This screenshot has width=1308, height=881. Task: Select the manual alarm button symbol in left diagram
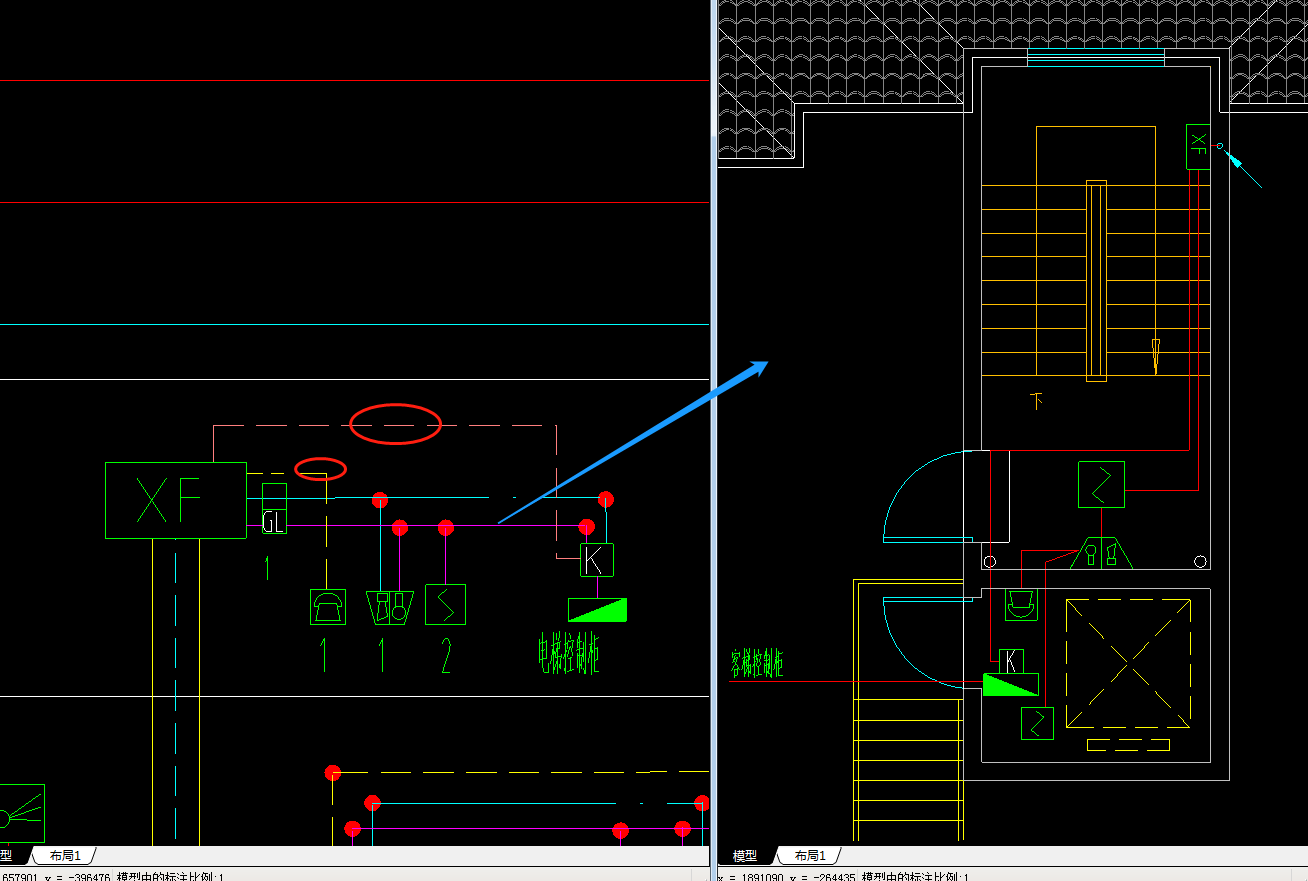[391, 607]
